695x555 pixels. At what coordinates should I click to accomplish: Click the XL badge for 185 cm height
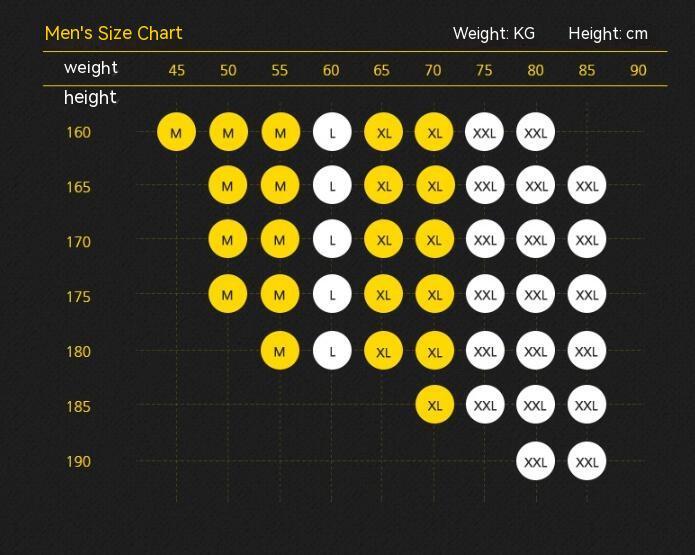(434, 405)
